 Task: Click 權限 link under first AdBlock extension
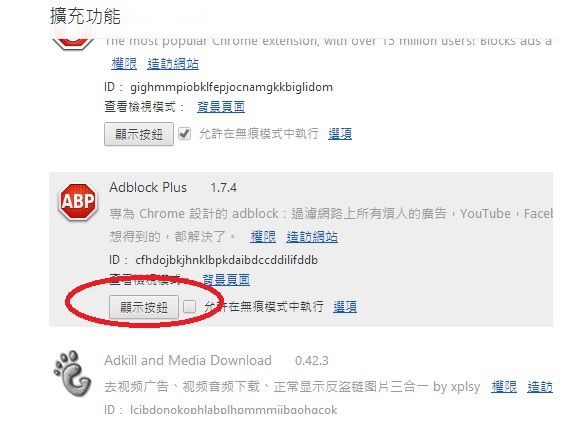124,64
